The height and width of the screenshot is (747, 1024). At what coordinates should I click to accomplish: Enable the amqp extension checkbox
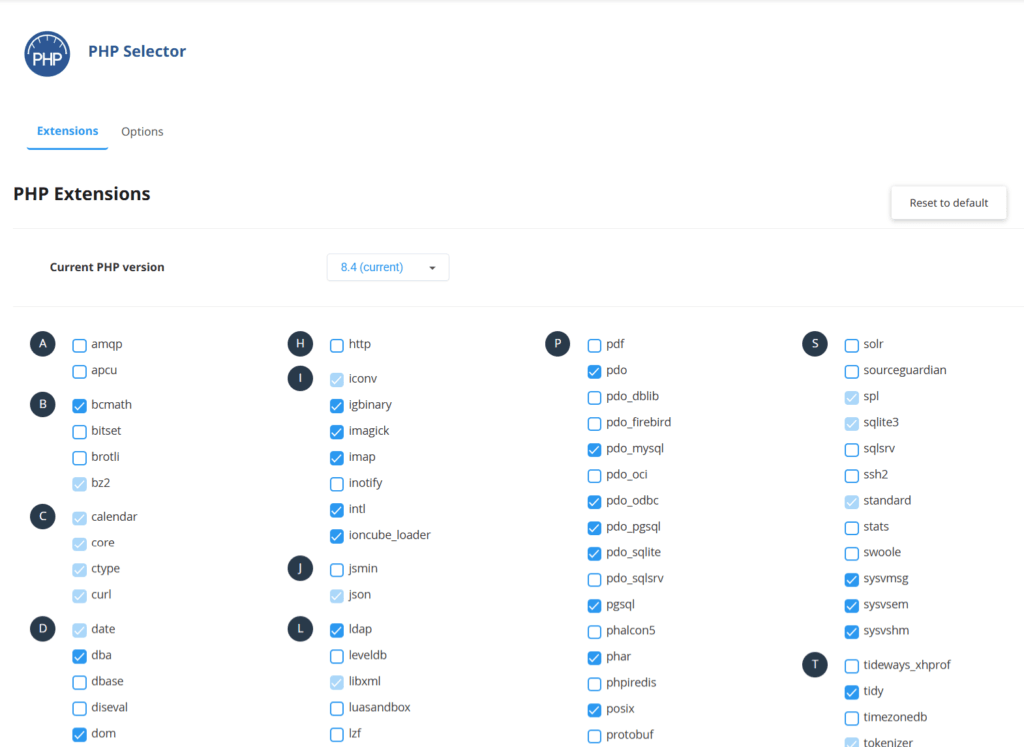pos(79,344)
